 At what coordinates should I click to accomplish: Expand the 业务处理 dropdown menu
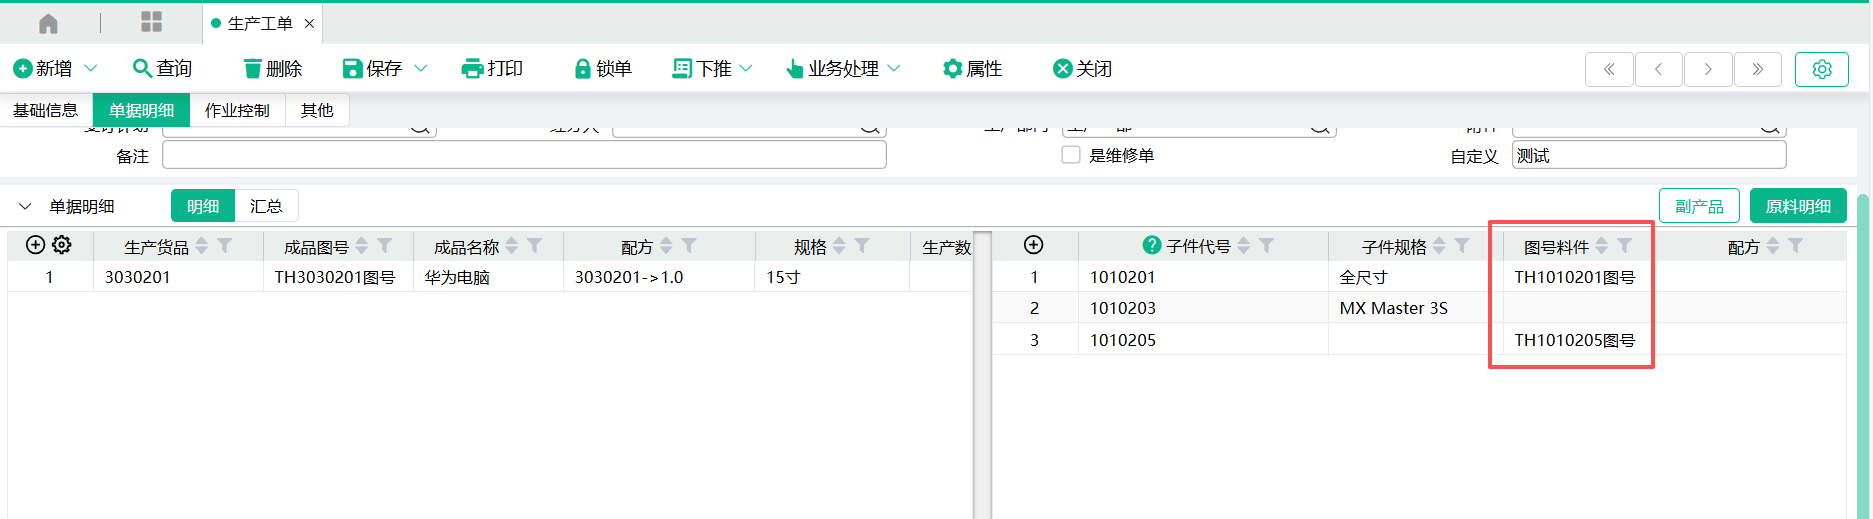pyautogui.click(x=894, y=68)
